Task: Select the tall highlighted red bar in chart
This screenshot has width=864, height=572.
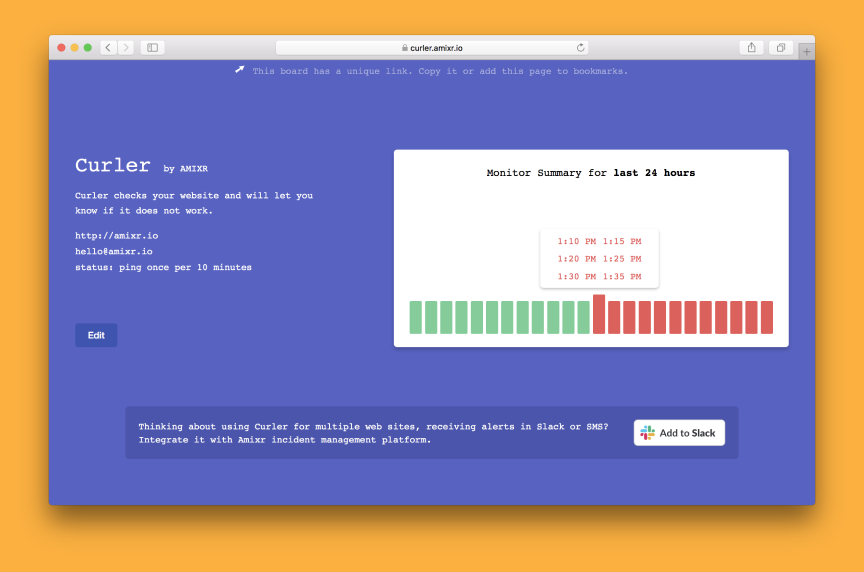Action: tap(599, 314)
